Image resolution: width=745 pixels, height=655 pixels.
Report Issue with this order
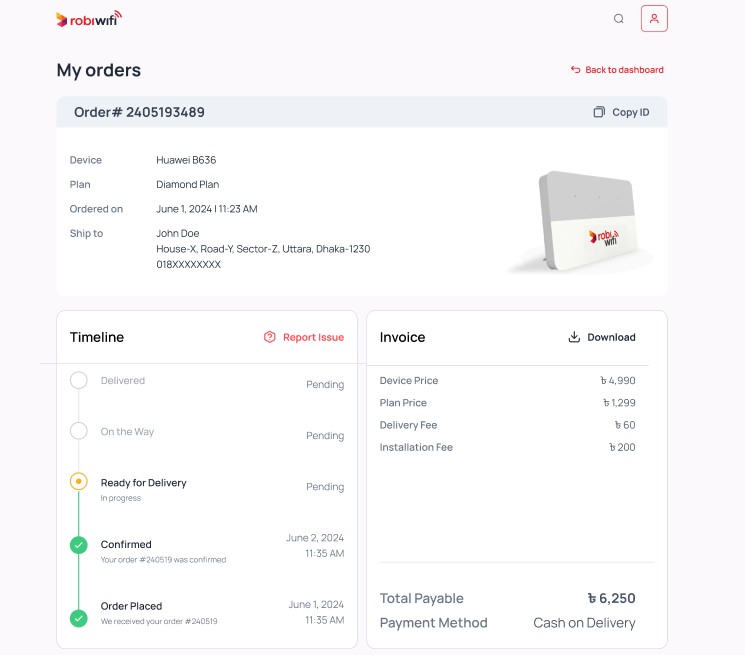[313, 337]
